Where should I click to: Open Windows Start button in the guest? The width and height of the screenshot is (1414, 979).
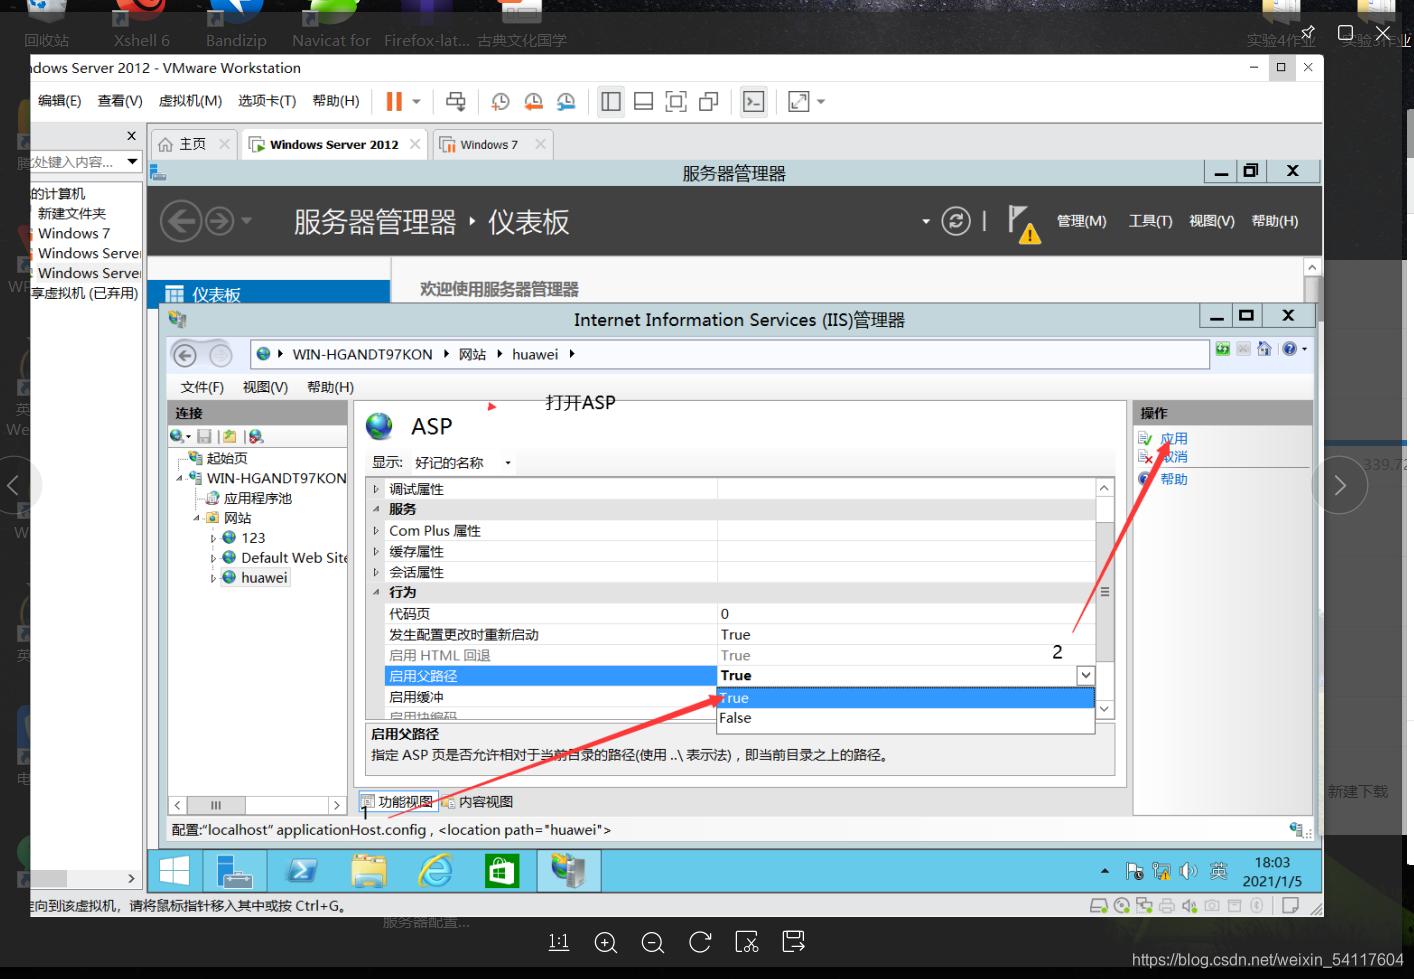(174, 871)
